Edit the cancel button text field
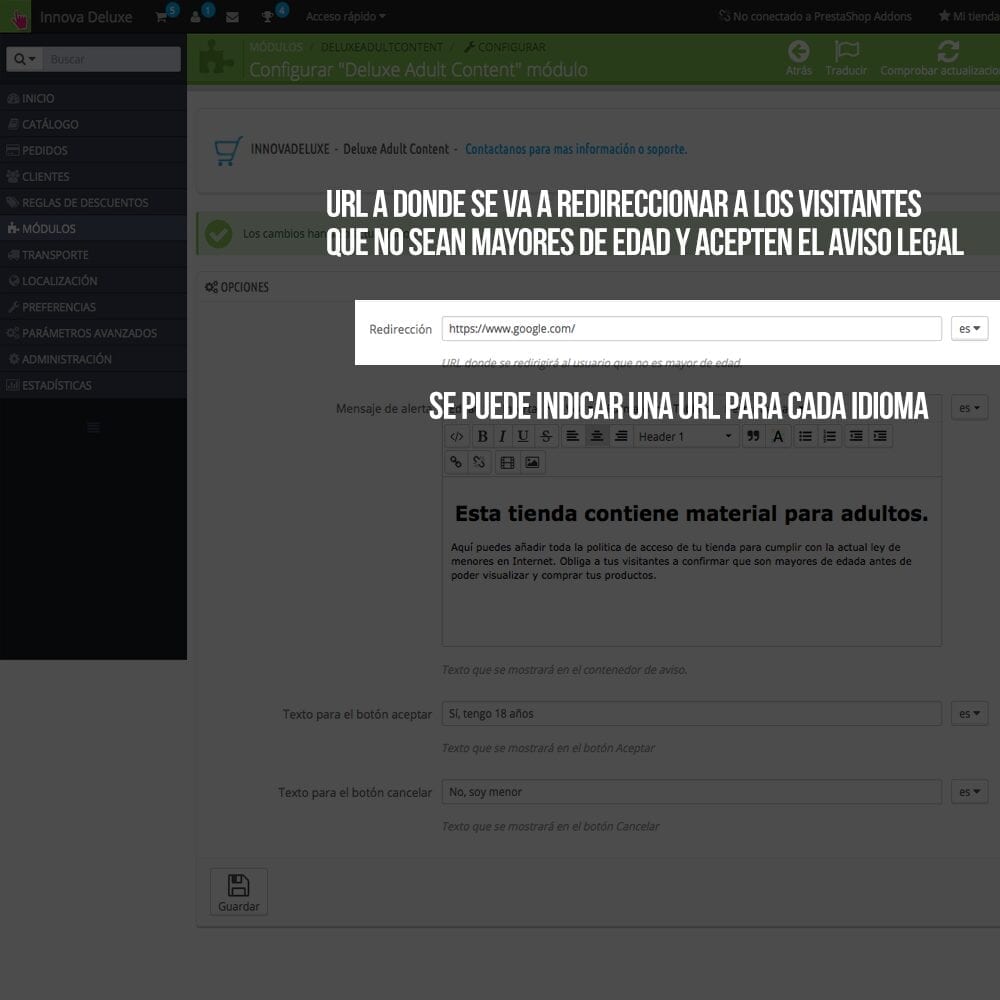 click(691, 791)
